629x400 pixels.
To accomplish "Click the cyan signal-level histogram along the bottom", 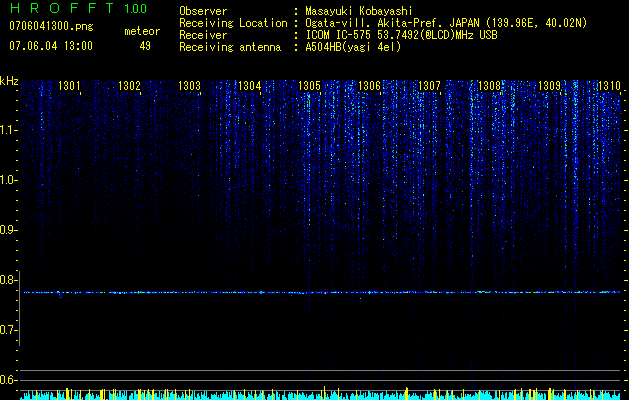I will tap(320, 395).
